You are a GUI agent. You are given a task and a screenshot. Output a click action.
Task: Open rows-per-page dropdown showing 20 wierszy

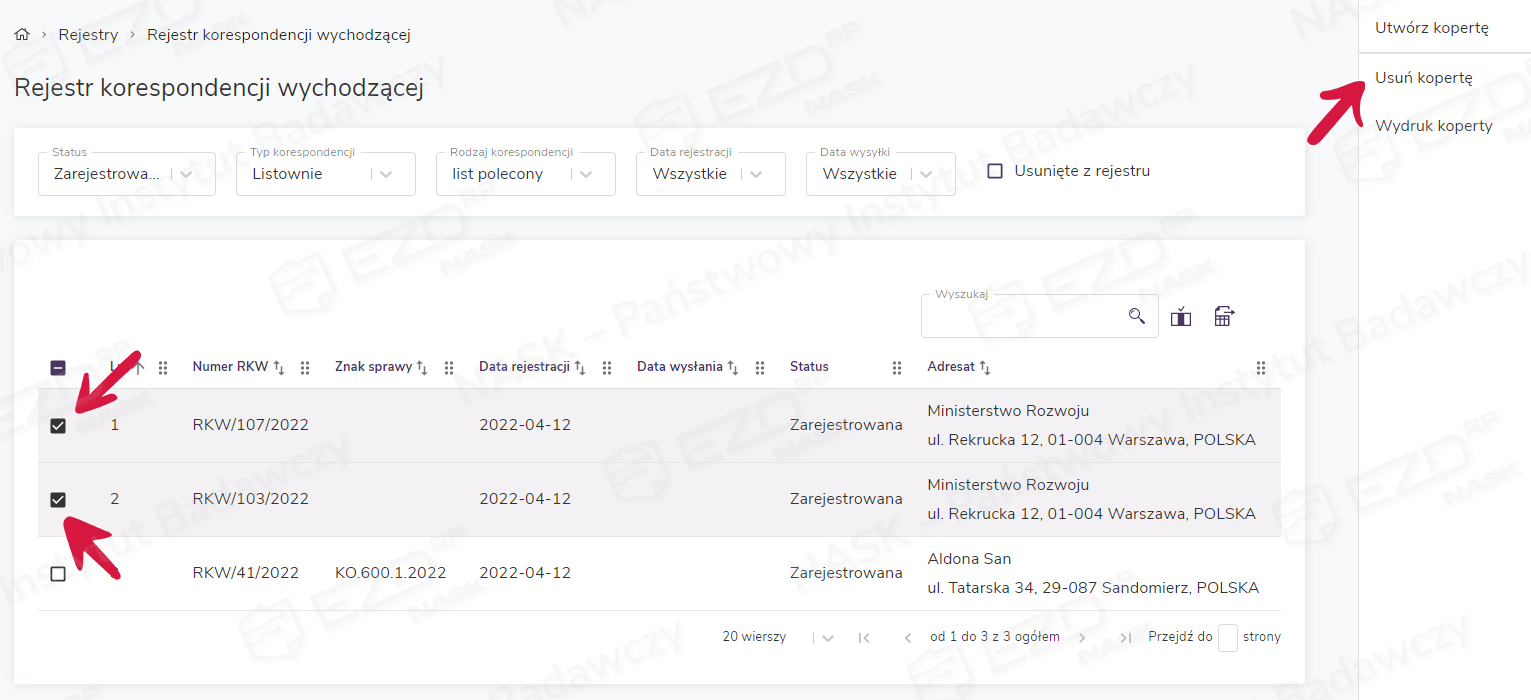tap(827, 638)
